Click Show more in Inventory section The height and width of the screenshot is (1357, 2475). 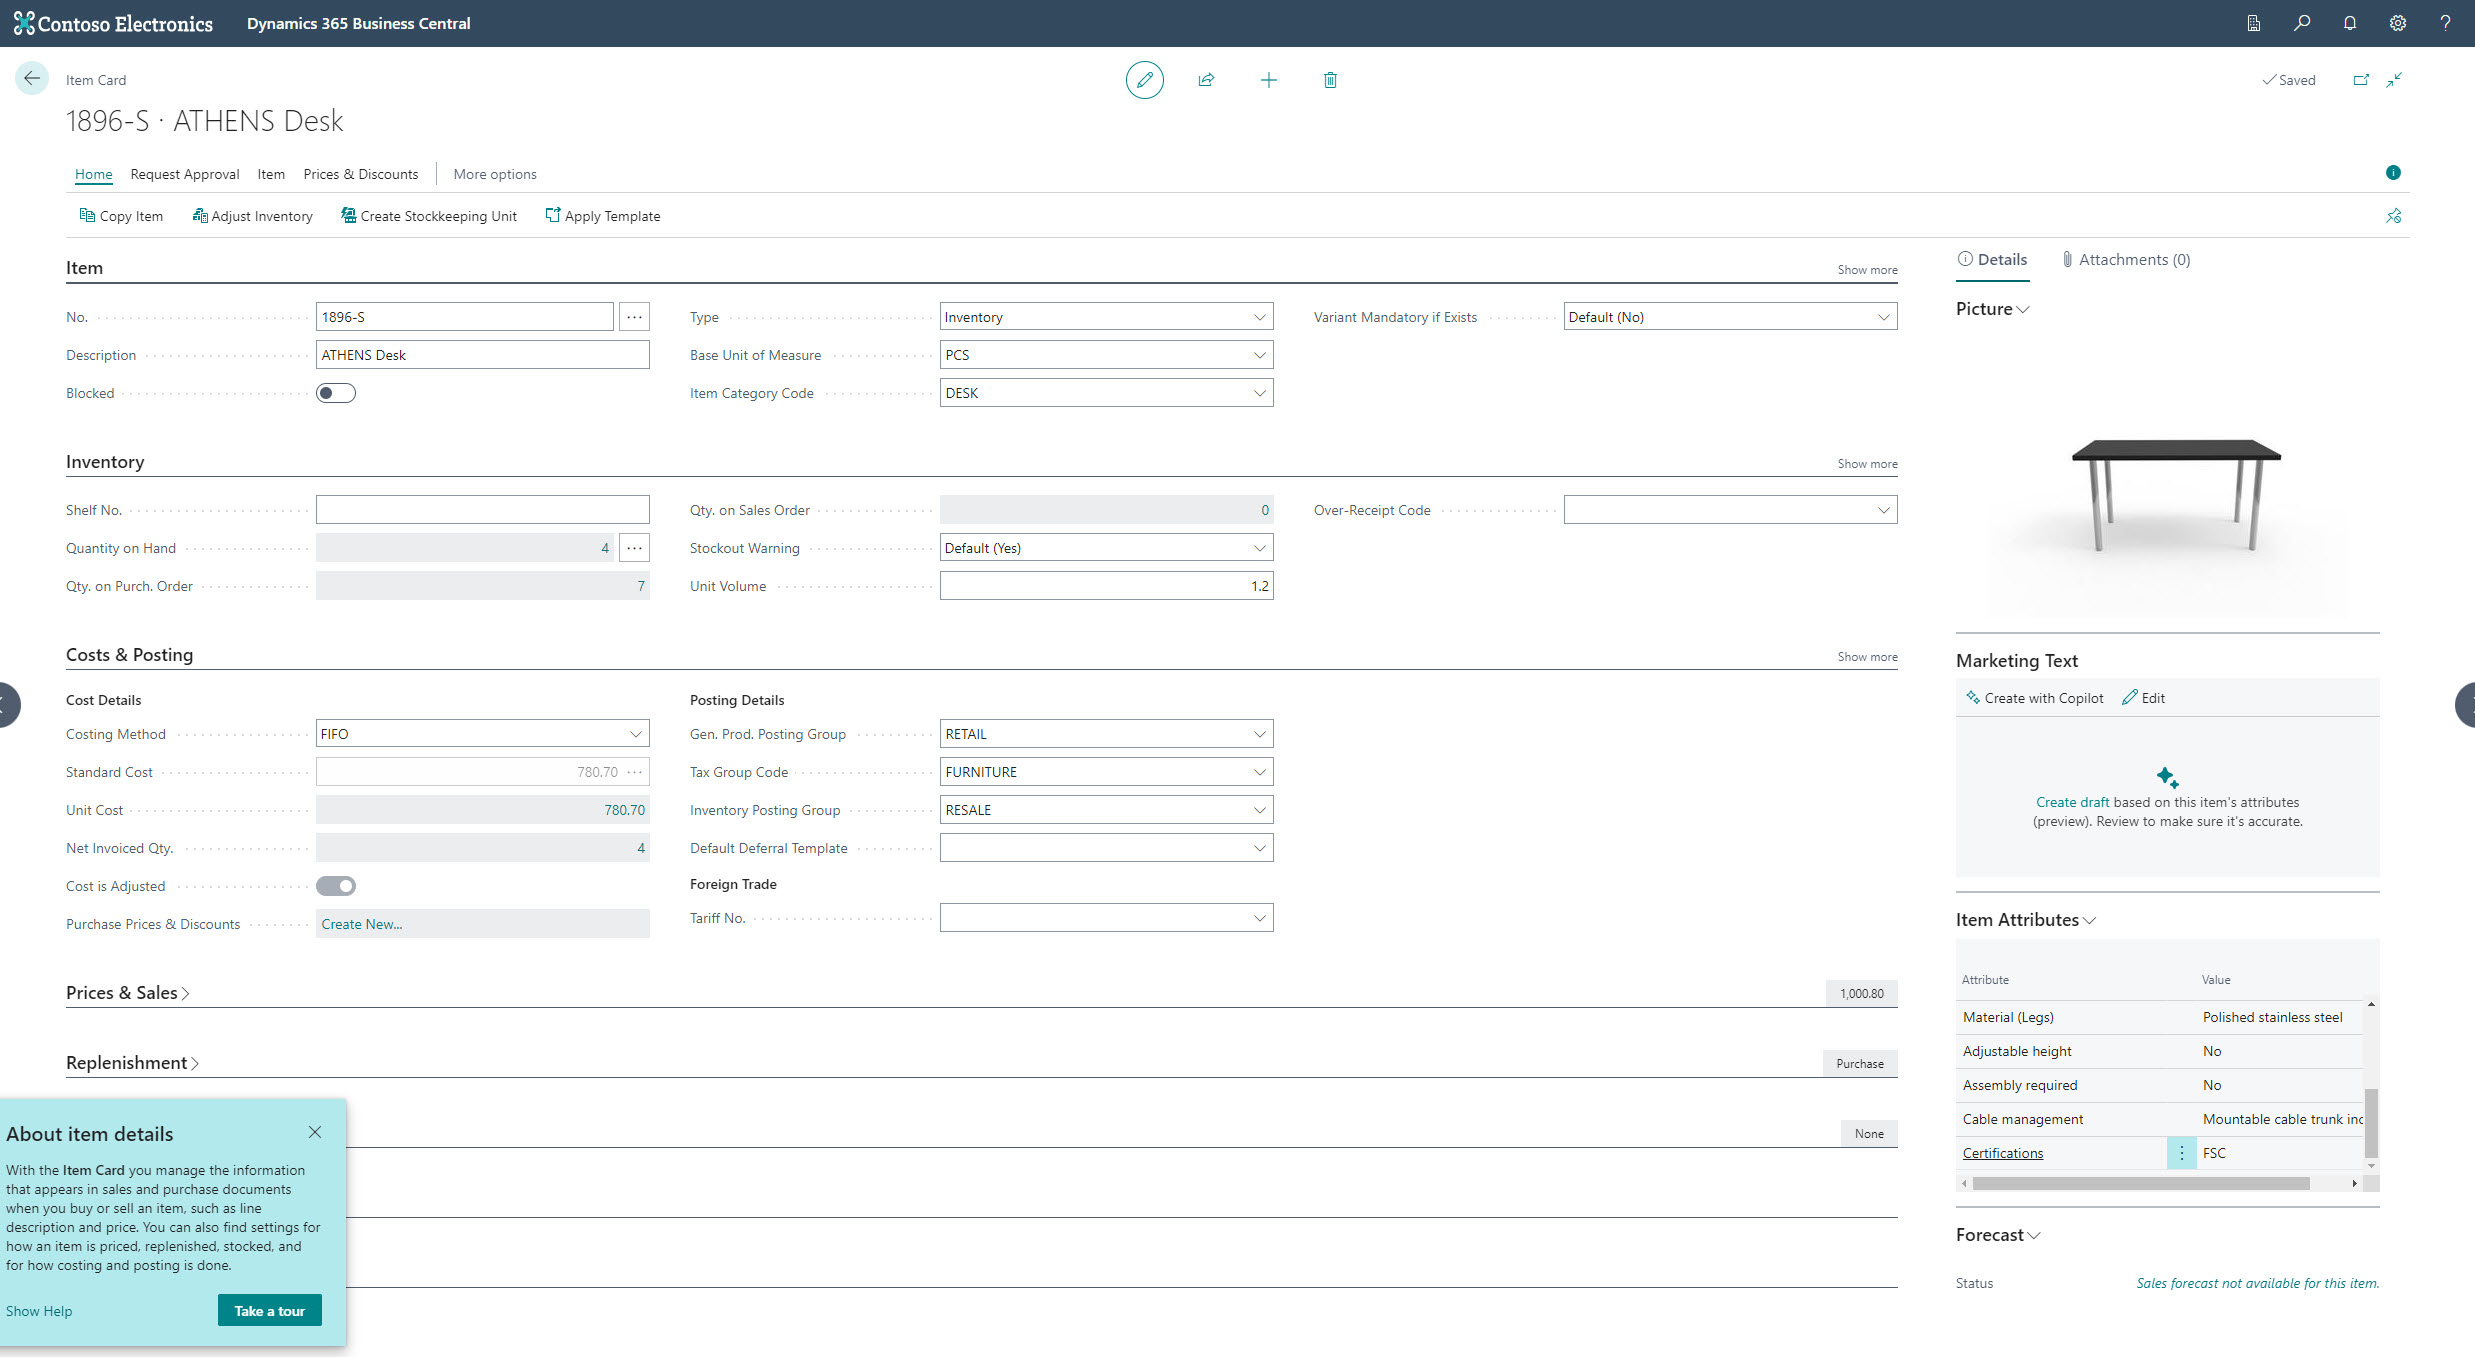click(1867, 464)
